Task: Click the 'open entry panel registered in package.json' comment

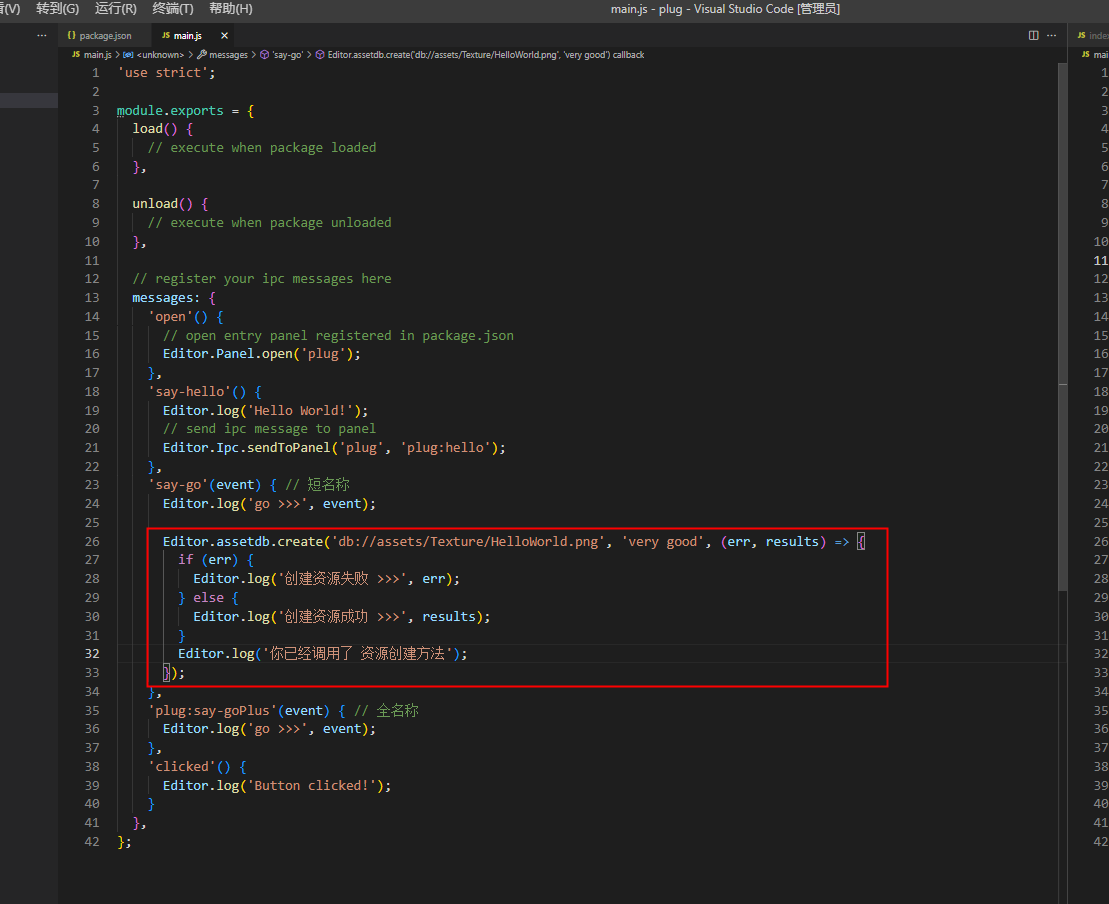Action: (338, 335)
